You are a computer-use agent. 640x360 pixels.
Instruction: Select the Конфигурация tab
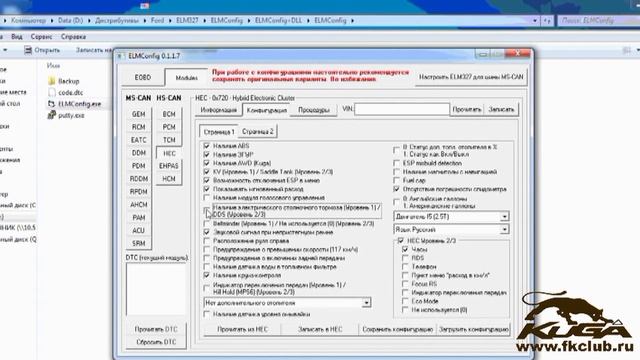pos(267,110)
